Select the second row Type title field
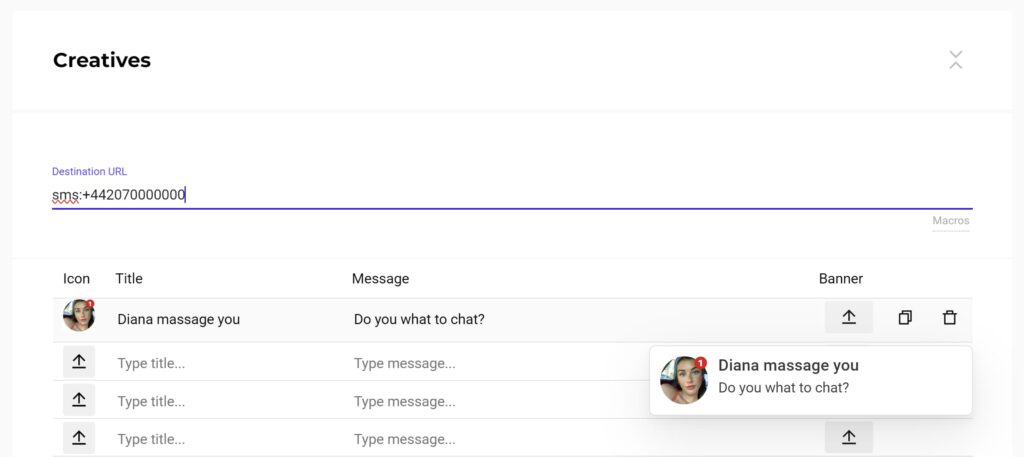Viewport: 1024px width, 457px height. [230, 363]
